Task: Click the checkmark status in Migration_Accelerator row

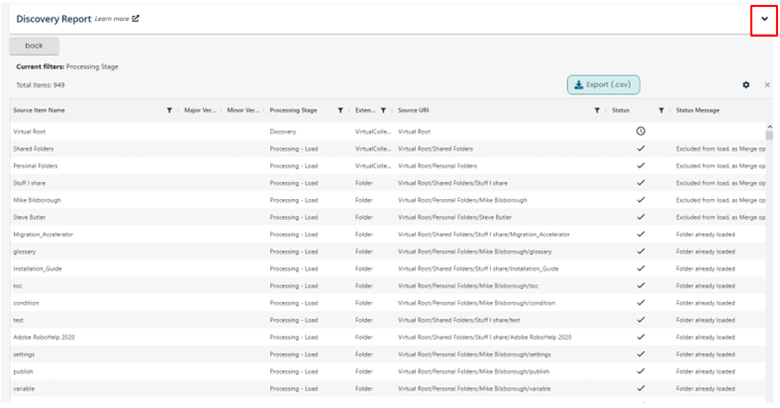Action: 641,234
